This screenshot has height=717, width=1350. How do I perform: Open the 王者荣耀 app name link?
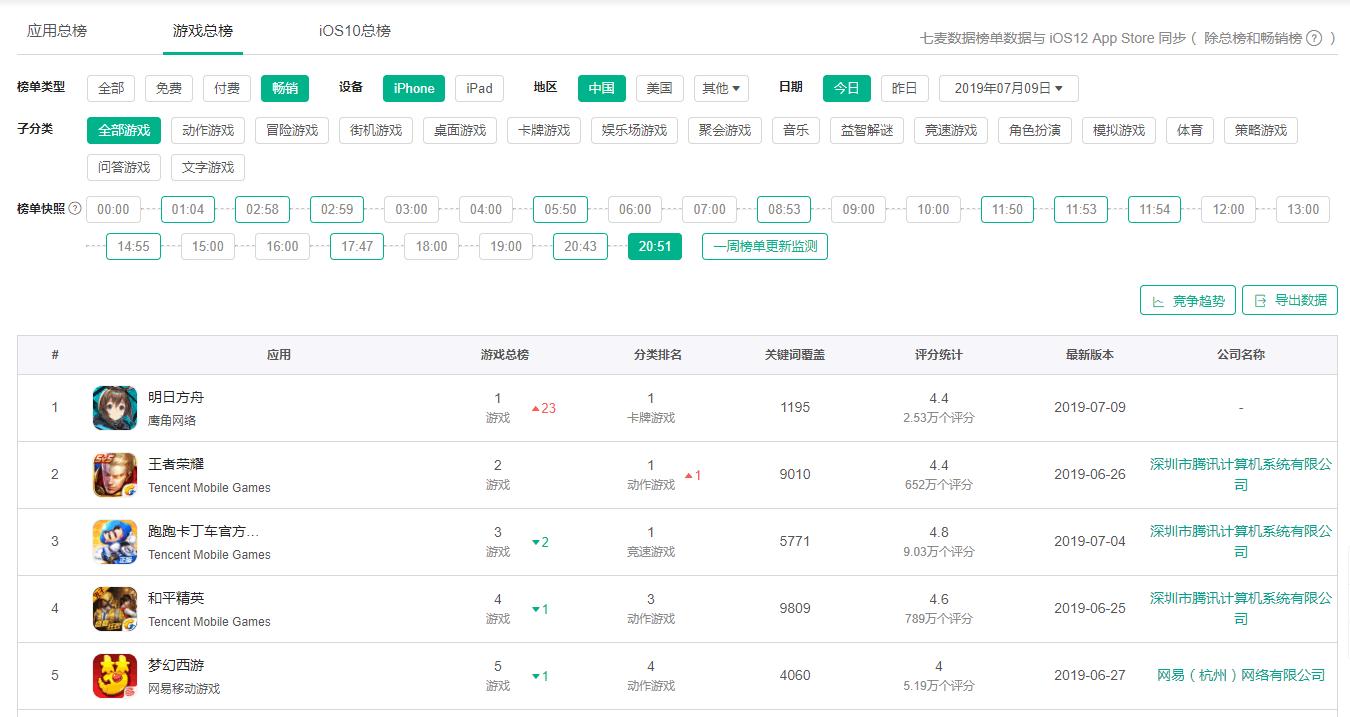[176, 464]
